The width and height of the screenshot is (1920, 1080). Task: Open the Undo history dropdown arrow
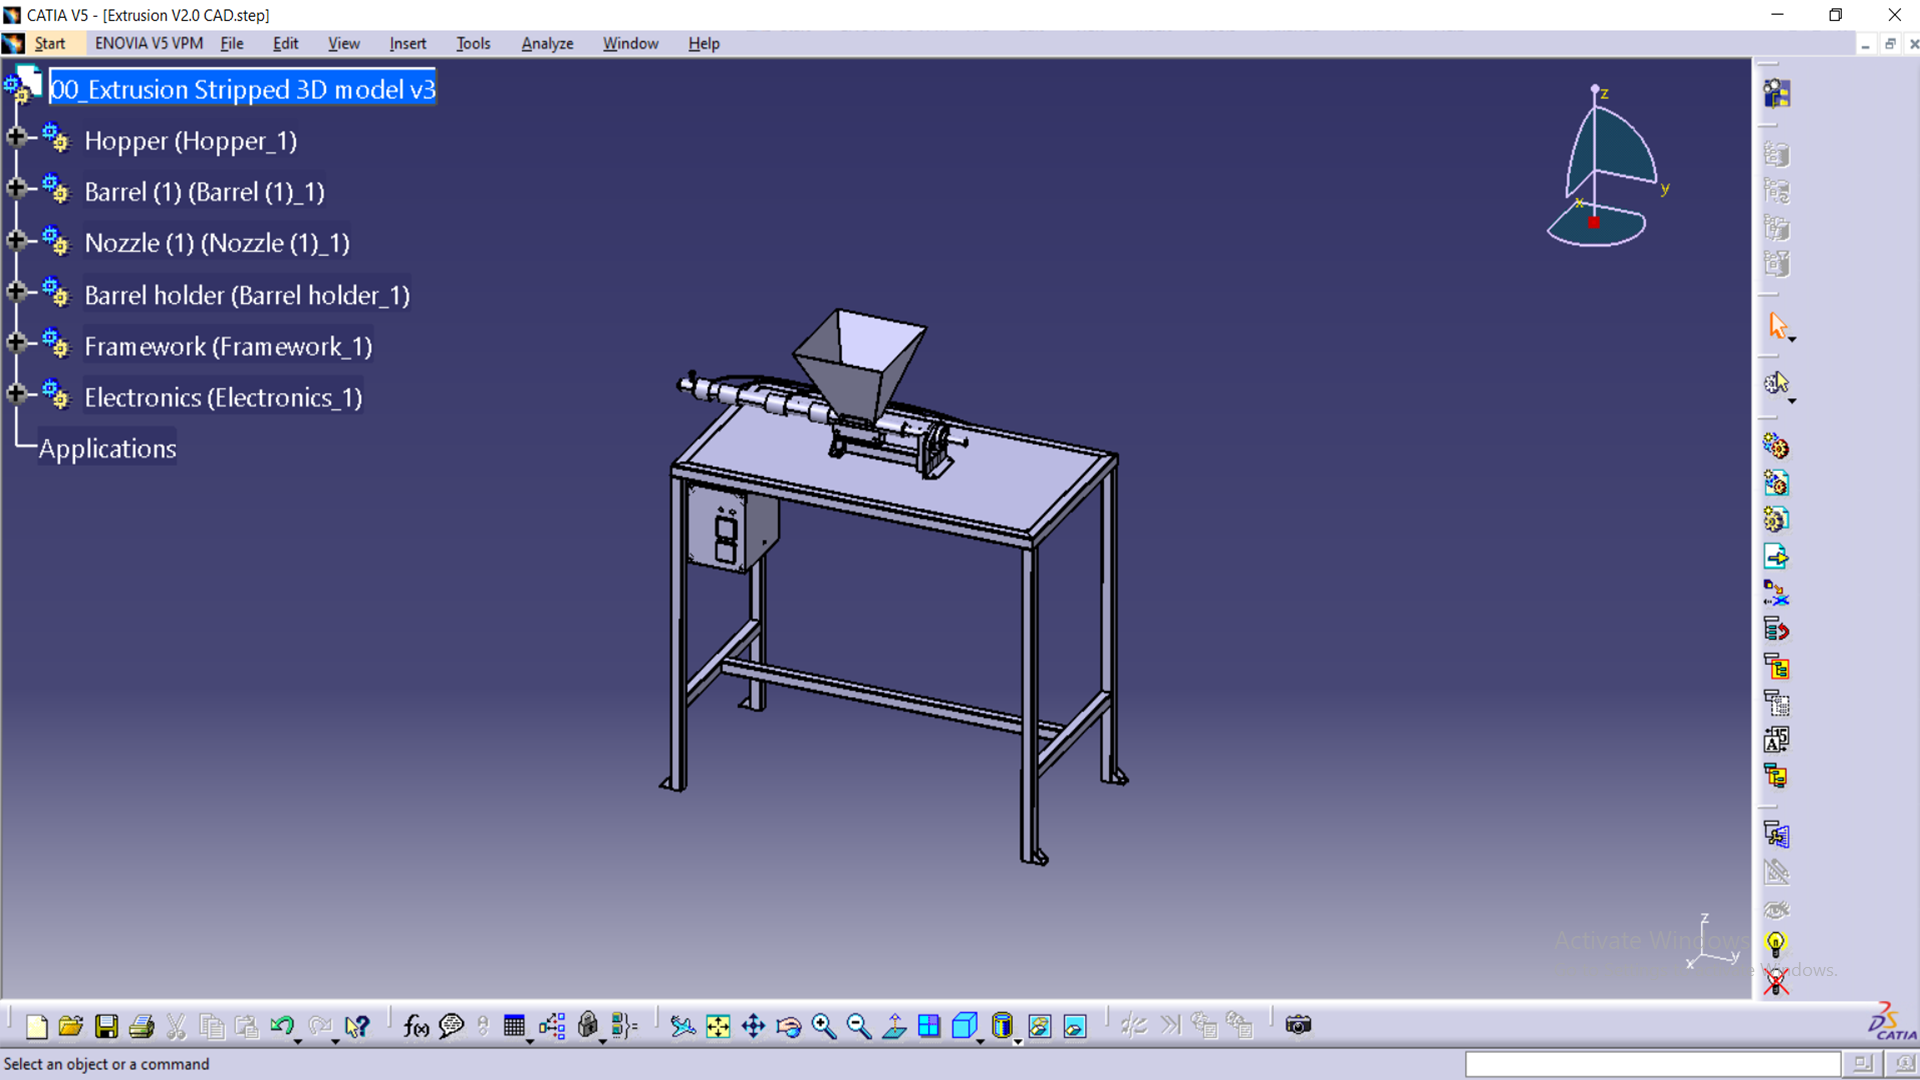[298, 1041]
